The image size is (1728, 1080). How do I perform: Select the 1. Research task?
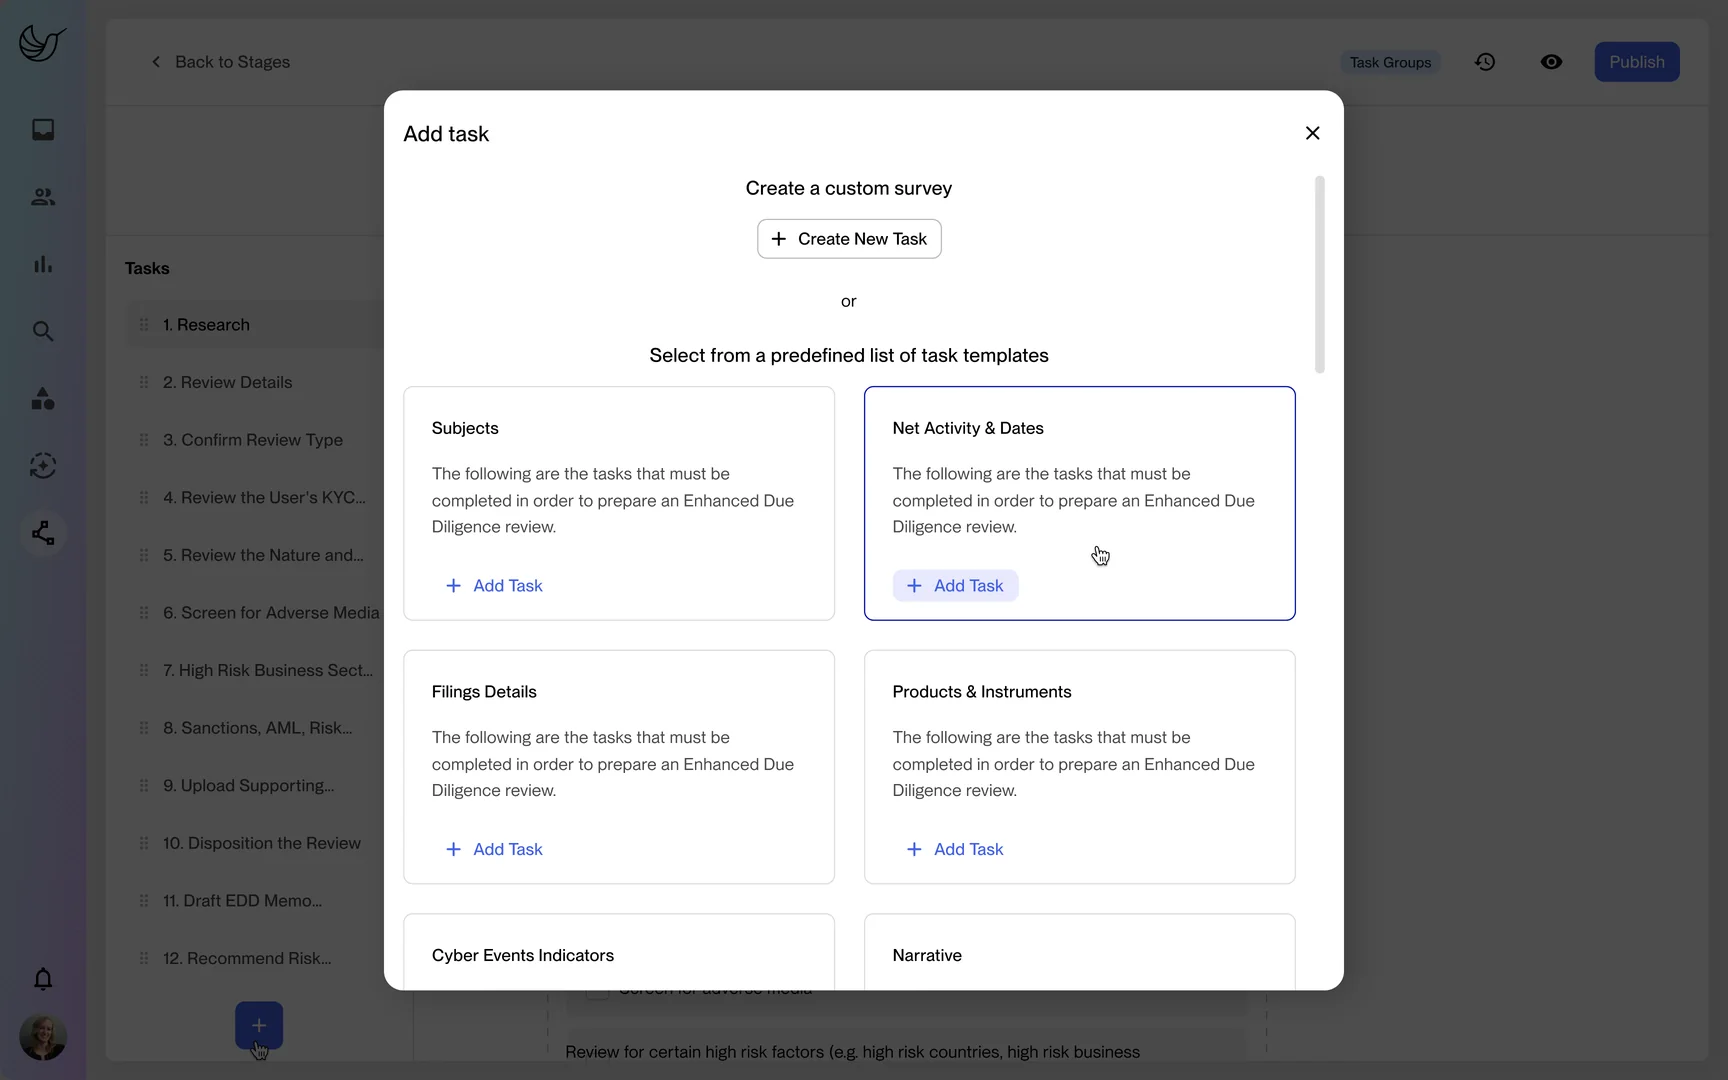pos(255,325)
